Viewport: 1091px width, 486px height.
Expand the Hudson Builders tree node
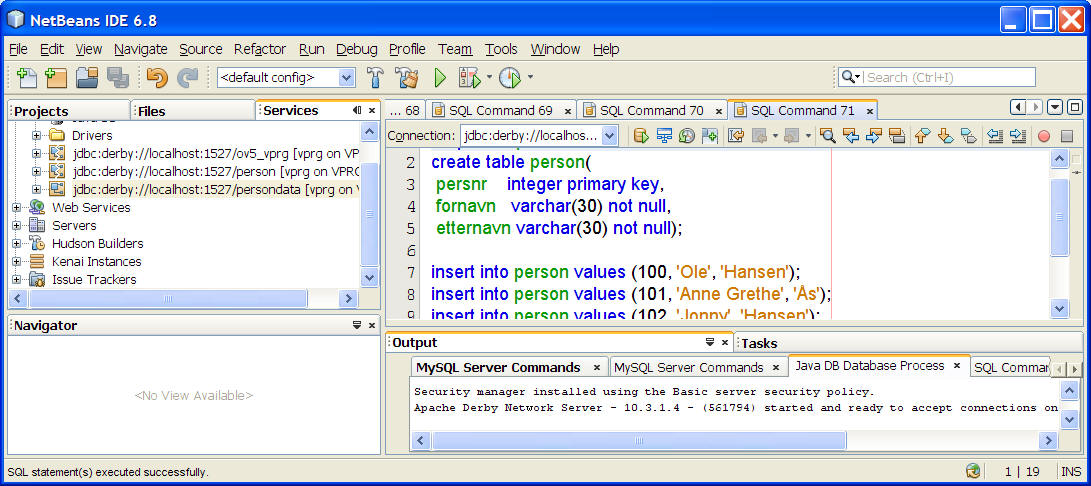17,244
